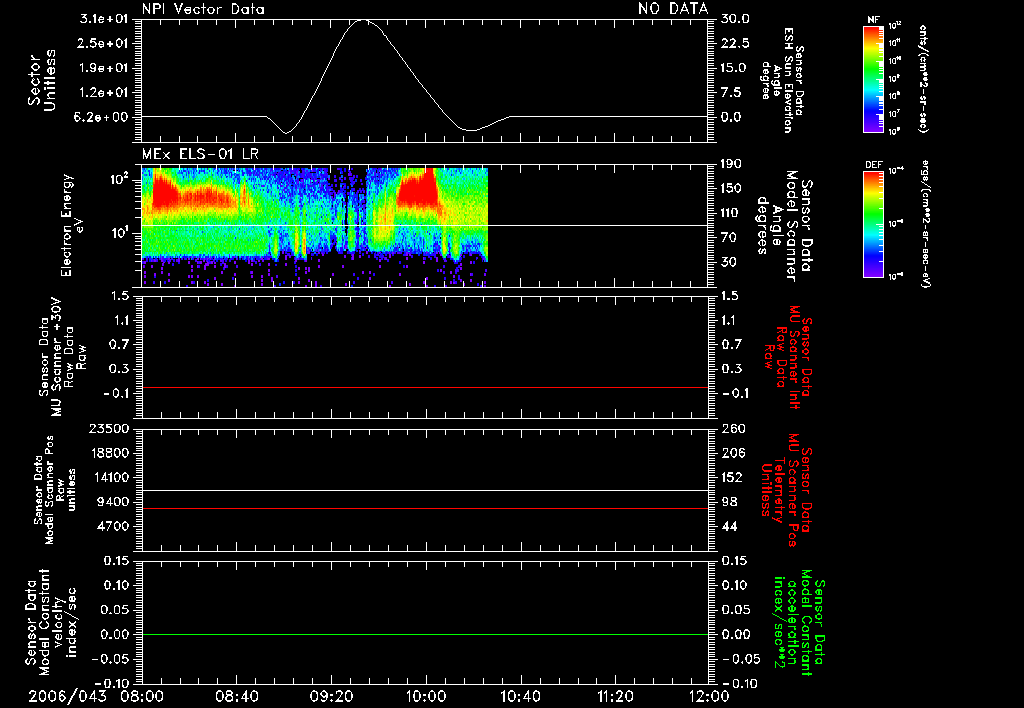1024x708 pixels.
Task: Click the '22.5' sun elevation tick
Action: coord(735,43)
